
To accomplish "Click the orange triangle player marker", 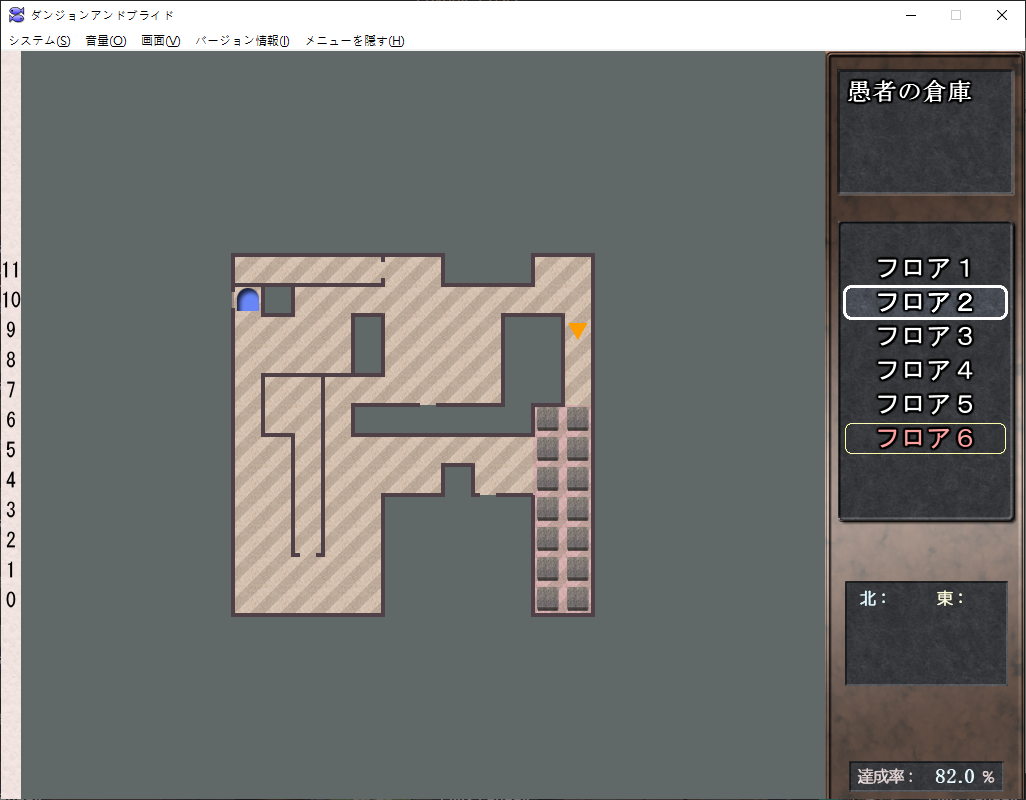I will 577,330.
